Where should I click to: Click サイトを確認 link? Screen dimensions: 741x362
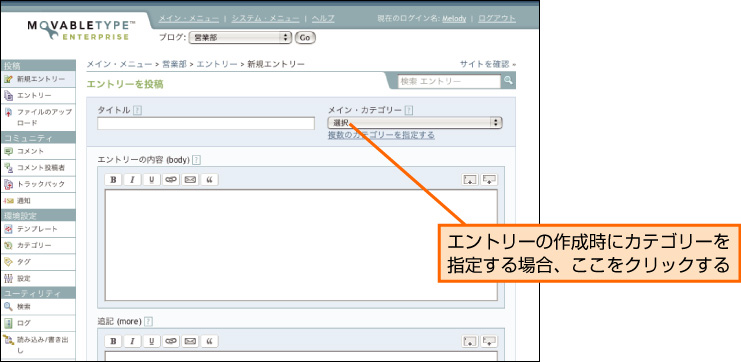pos(488,64)
